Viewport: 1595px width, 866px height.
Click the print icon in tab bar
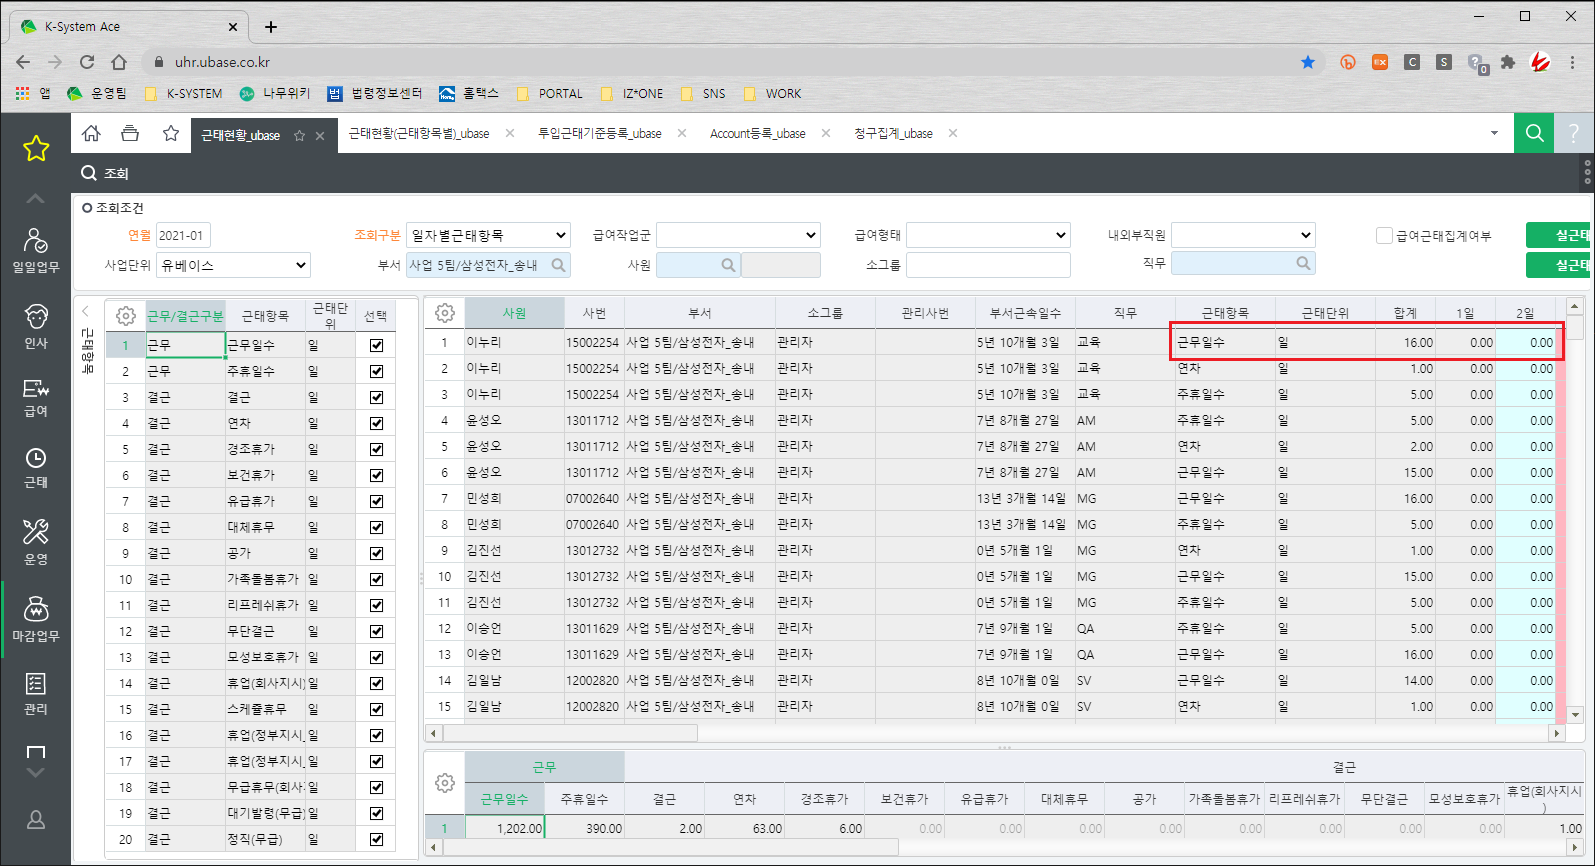point(130,133)
